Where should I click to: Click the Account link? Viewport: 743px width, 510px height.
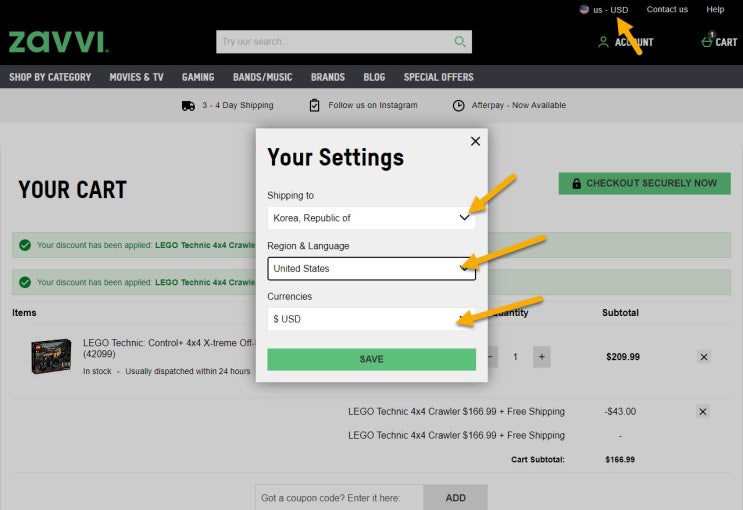click(634, 42)
